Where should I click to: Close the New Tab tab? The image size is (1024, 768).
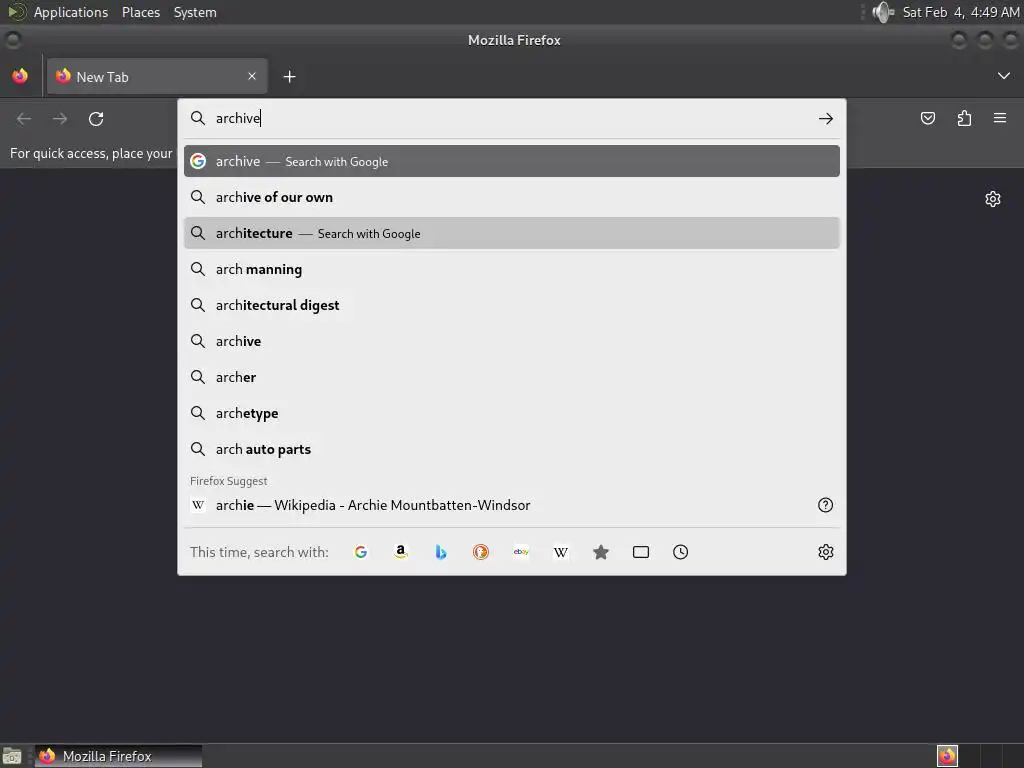click(x=252, y=76)
